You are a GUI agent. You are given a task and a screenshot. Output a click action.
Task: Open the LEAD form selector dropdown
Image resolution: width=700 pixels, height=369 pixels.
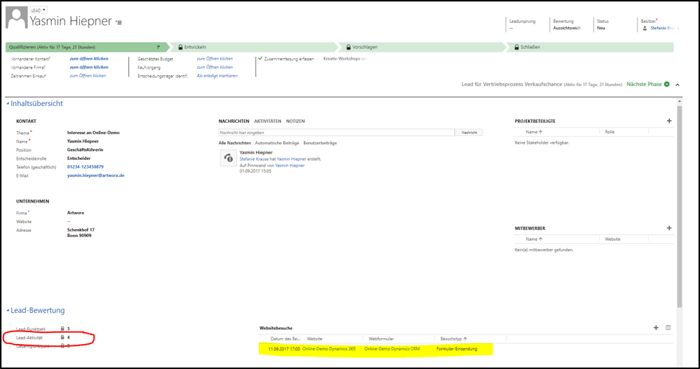point(39,10)
